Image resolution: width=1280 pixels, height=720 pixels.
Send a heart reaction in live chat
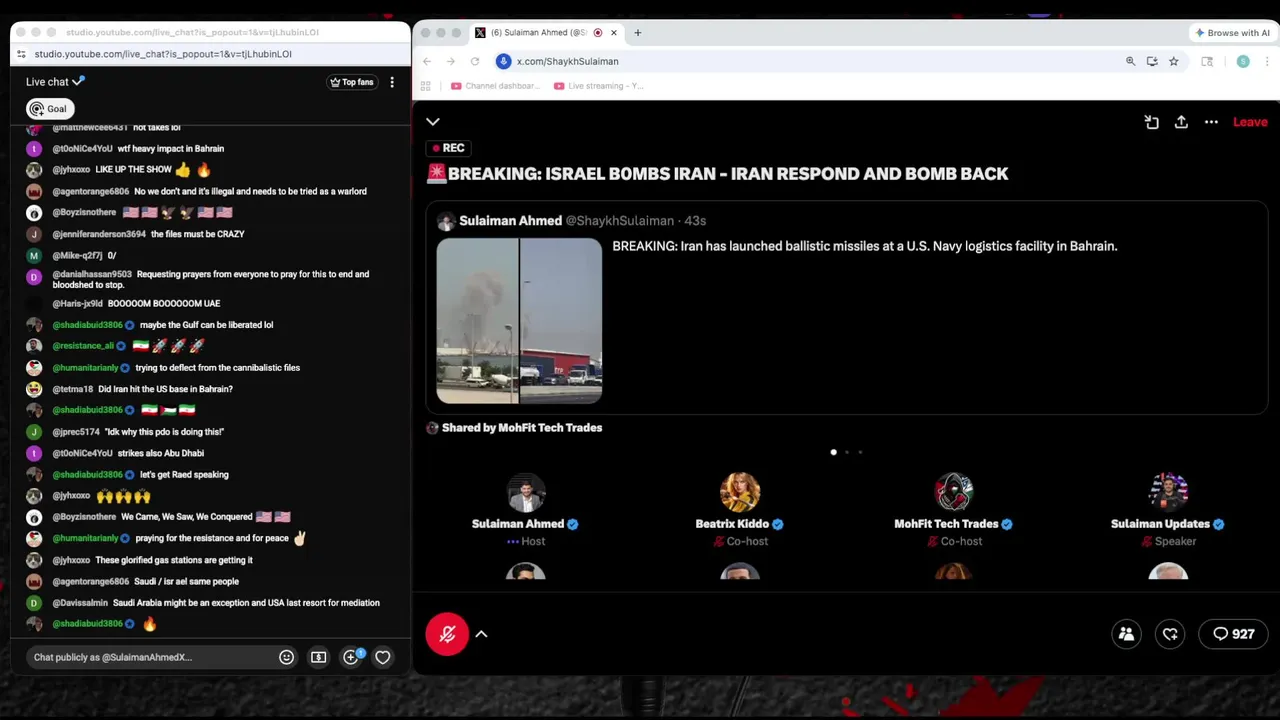click(x=382, y=658)
